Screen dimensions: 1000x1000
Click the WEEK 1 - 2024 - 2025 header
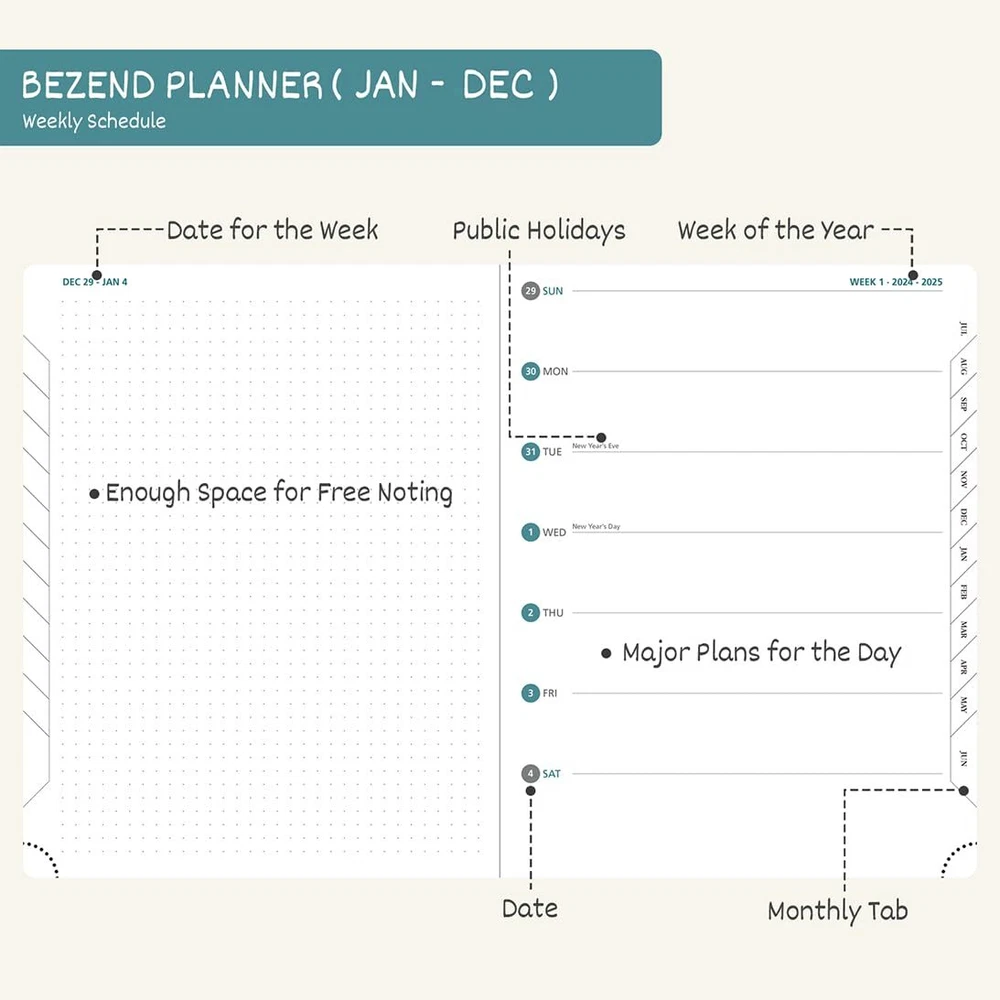896,282
